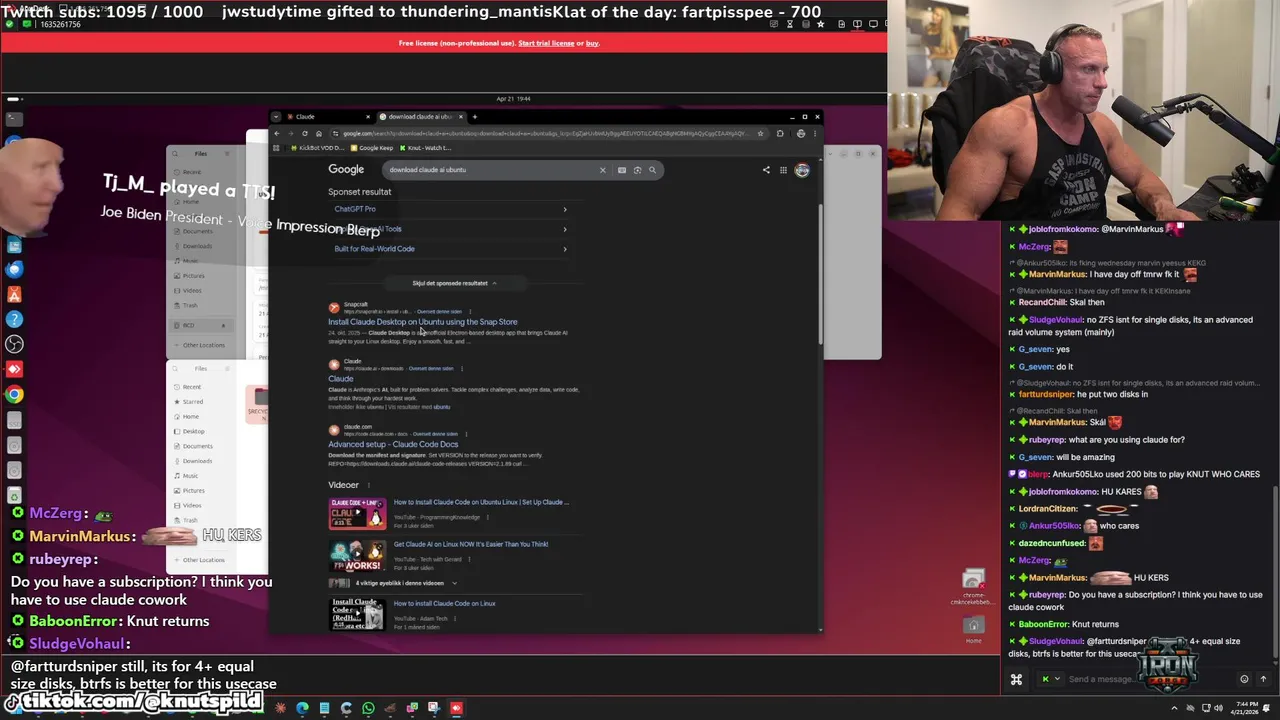This screenshot has height=720, width=1280.
Task: Open the Chrome home page
Action: pos(319,133)
